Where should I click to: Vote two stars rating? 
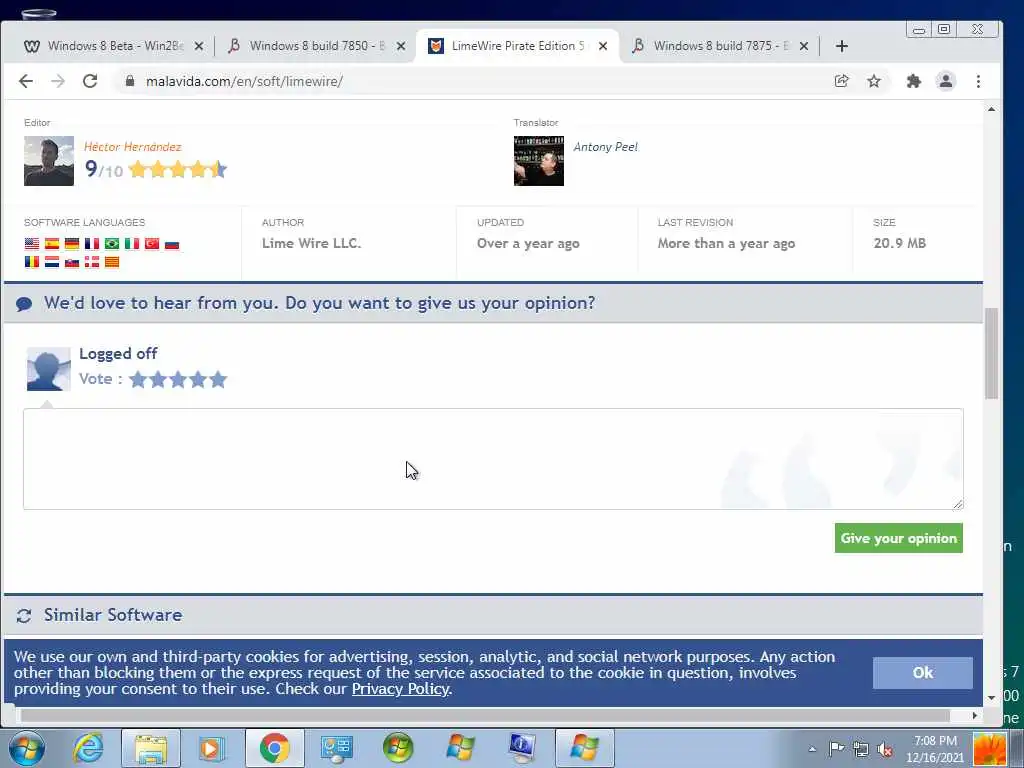click(158, 379)
